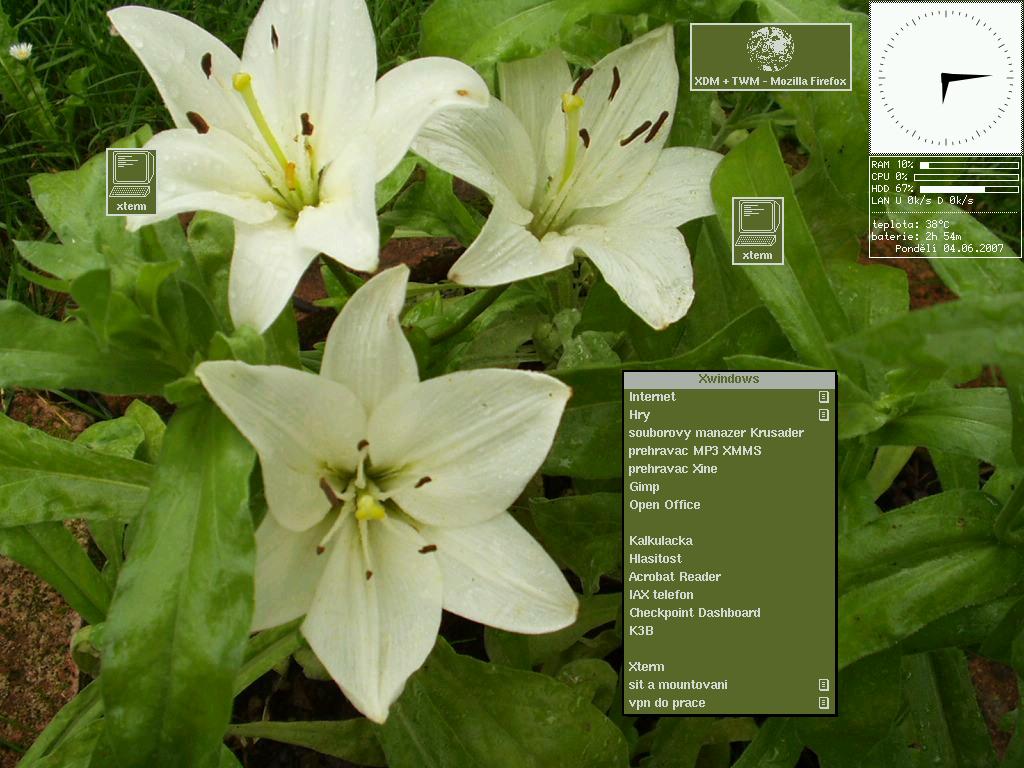
Task: Select prehravac MP3 XMMS menu entry
Action: coord(695,451)
